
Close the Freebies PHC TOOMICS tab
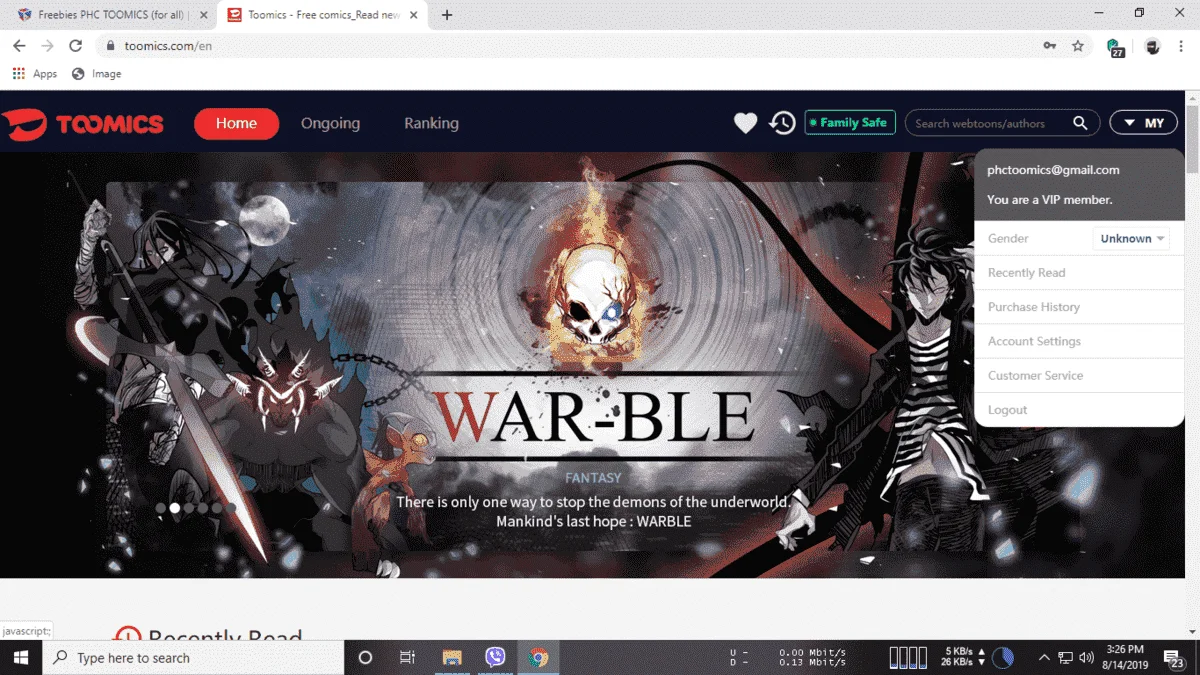click(x=204, y=15)
